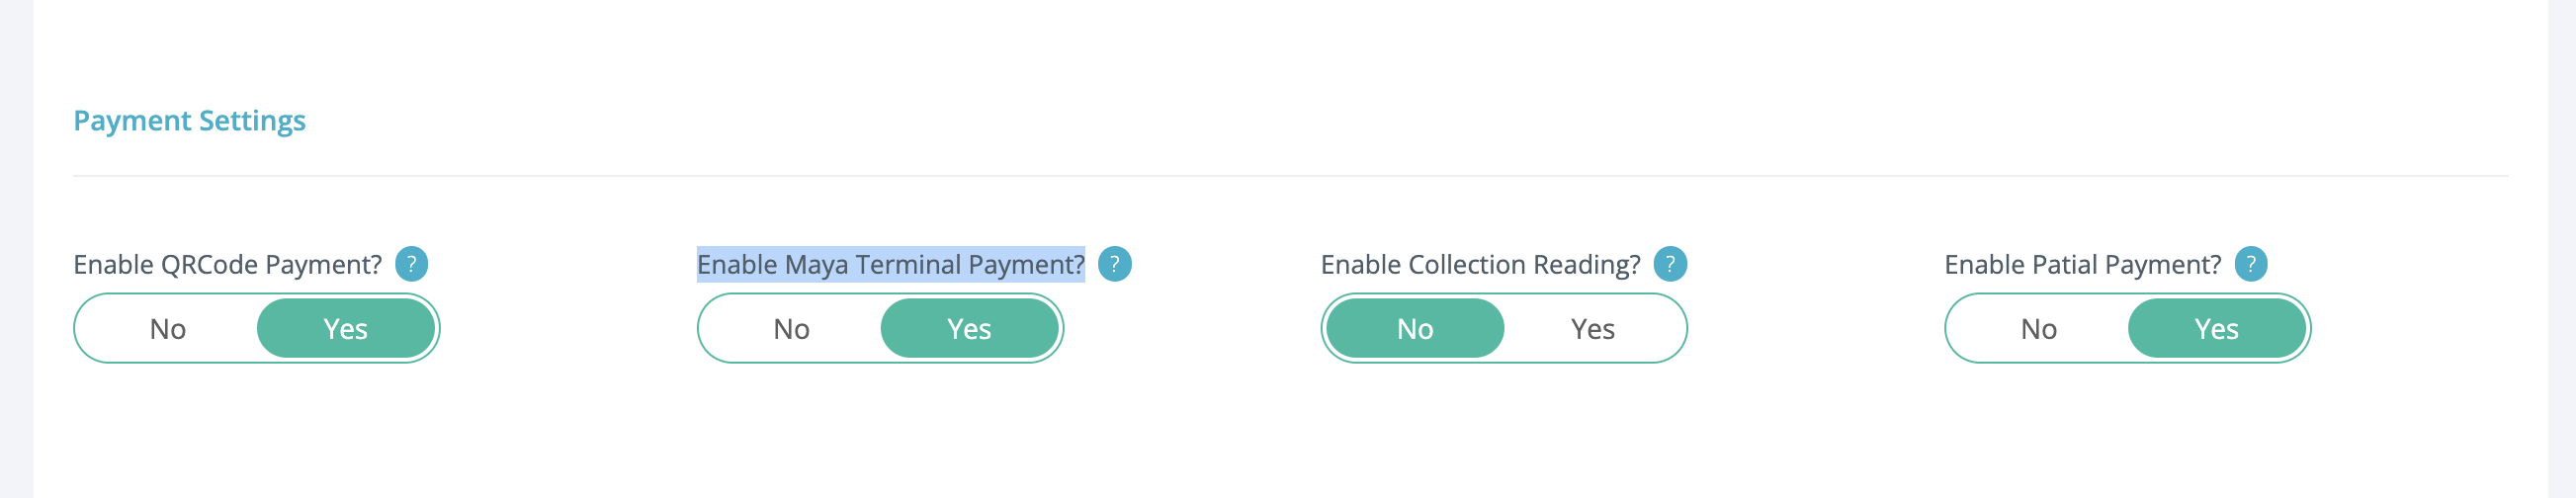Viewport: 2576px width, 498px height.
Task: Enable Collection Reading by clicking Yes
Action: 1592,329
